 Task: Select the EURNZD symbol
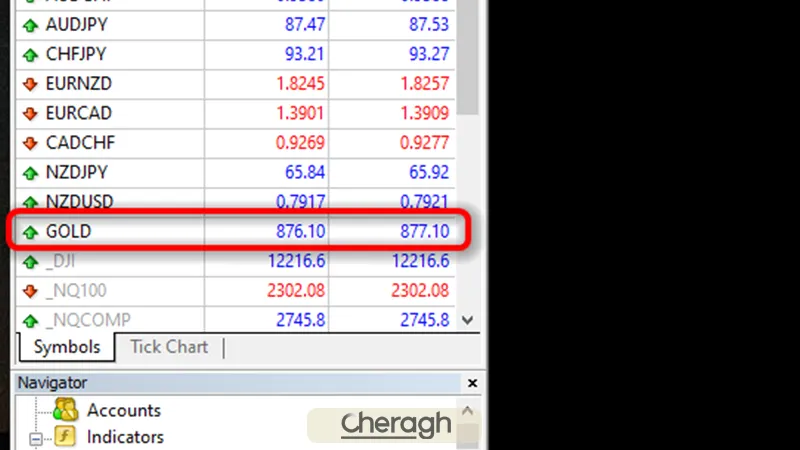click(79, 84)
